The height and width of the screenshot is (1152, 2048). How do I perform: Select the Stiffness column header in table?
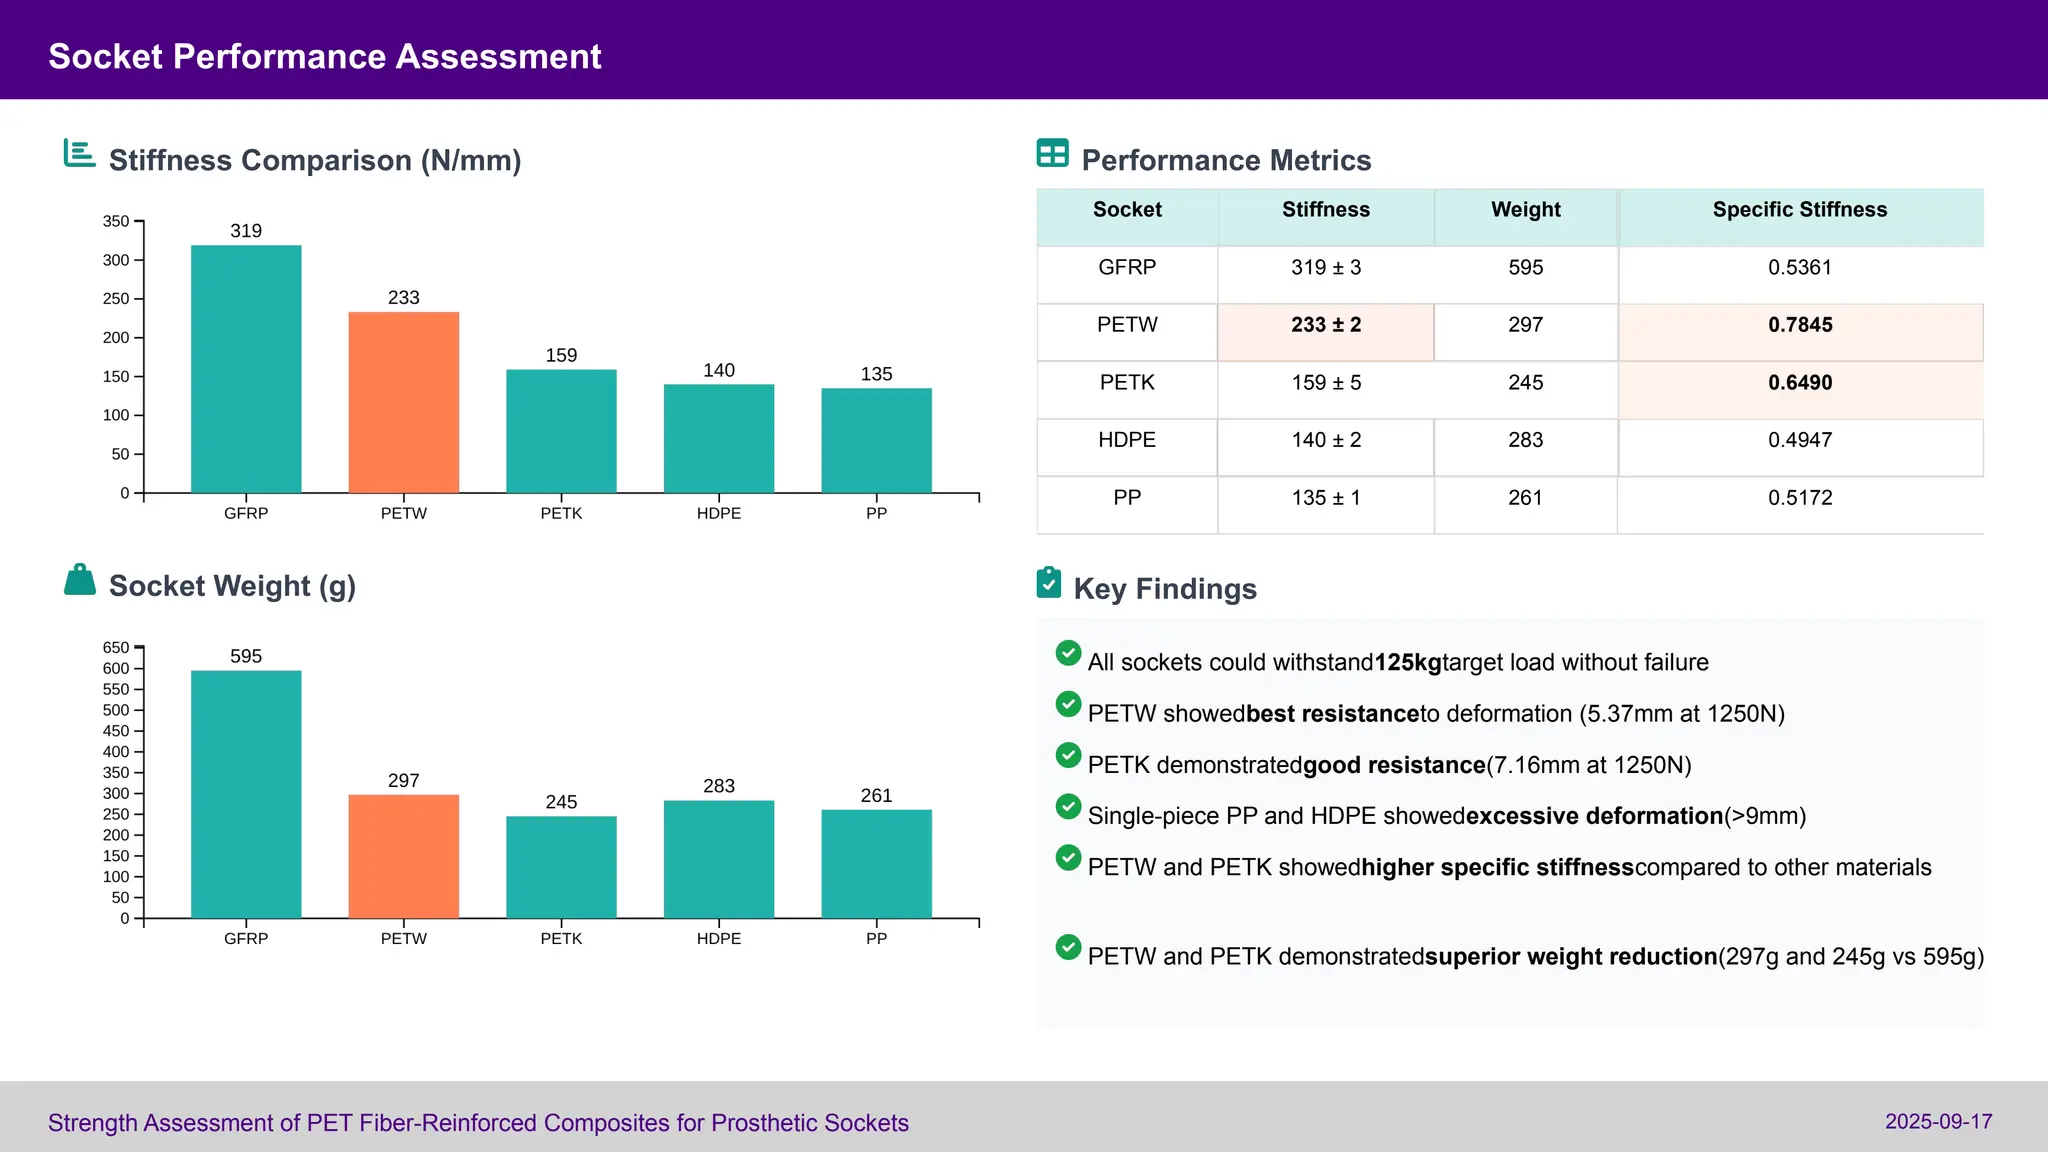point(1325,210)
